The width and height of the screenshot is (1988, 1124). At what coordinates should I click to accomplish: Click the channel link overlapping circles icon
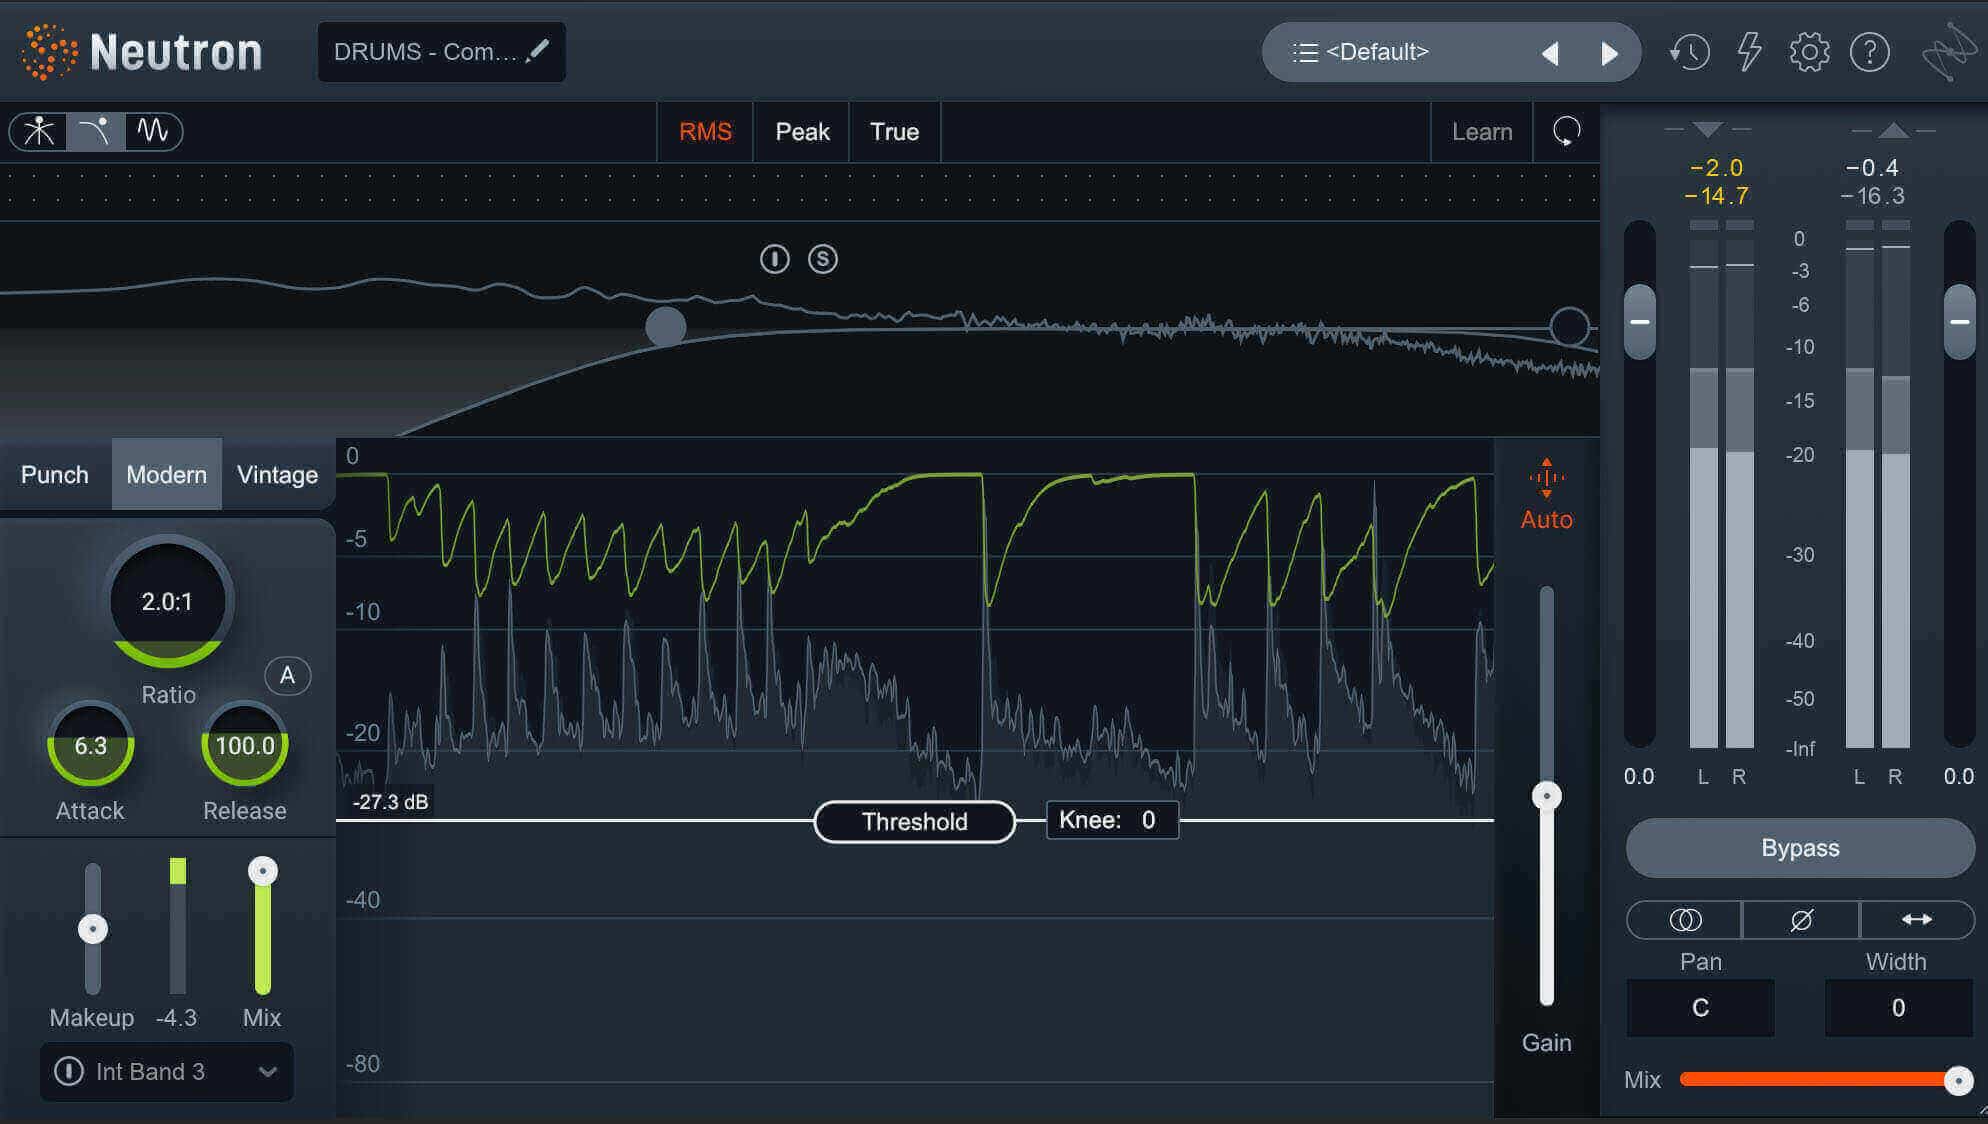pos(1685,919)
